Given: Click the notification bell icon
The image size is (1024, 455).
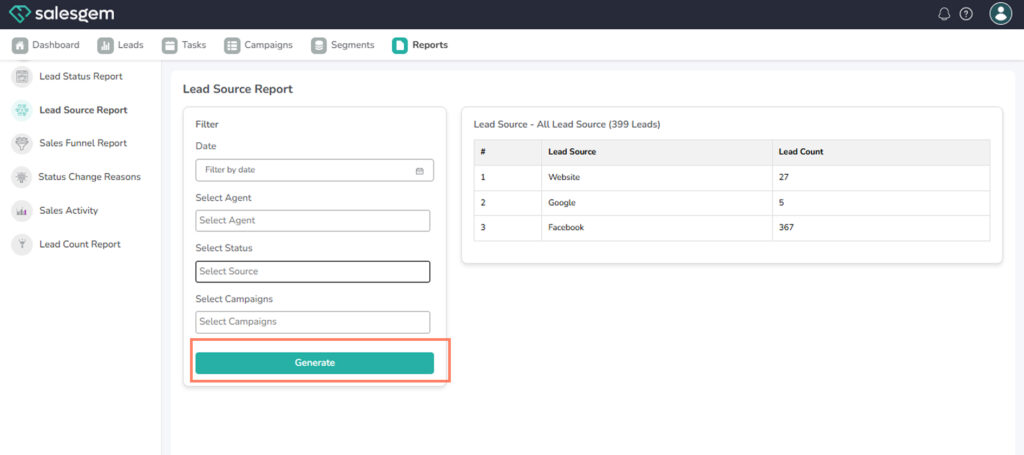Looking at the screenshot, I should click(x=944, y=14).
